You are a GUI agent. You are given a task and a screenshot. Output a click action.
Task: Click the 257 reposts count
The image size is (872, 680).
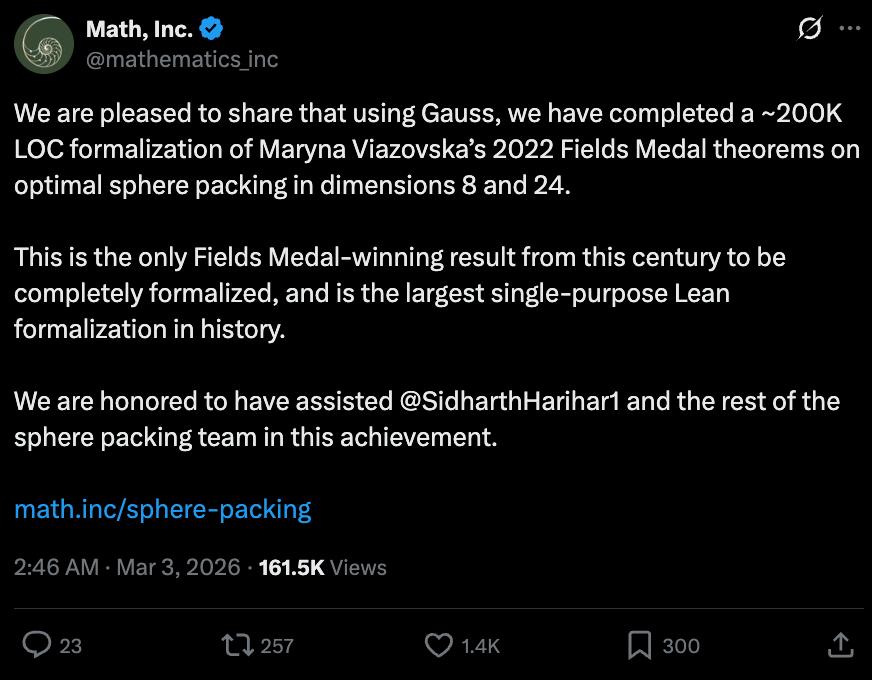click(277, 646)
